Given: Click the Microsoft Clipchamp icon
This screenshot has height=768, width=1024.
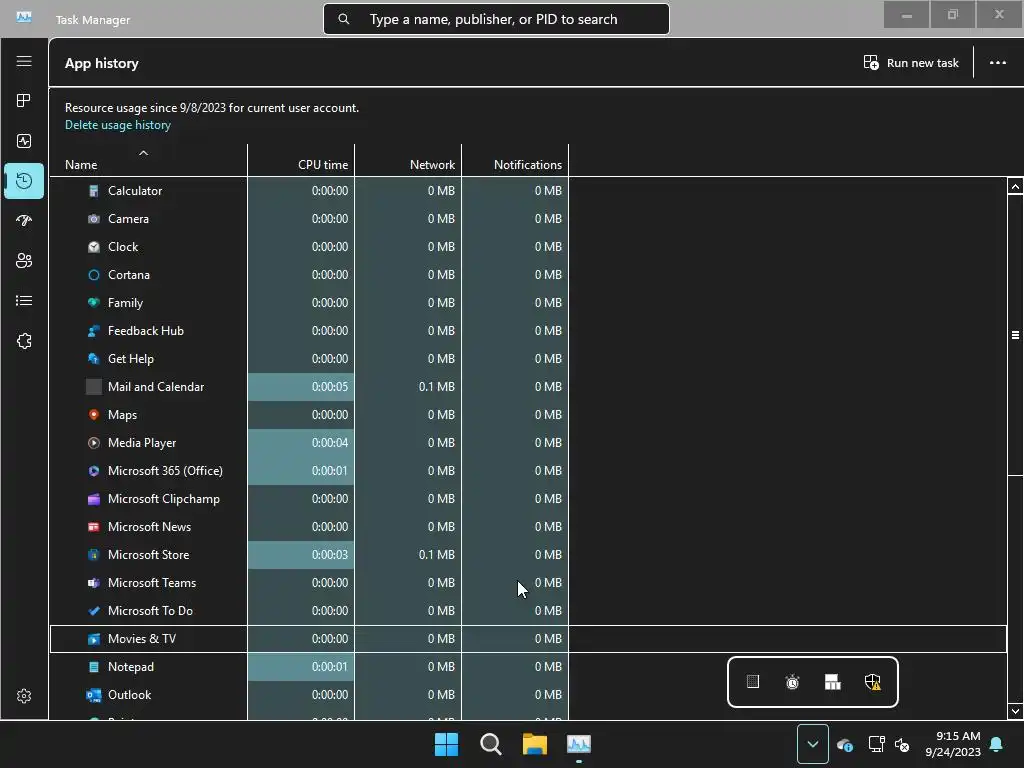Looking at the screenshot, I should pyautogui.click(x=94, y=499).
